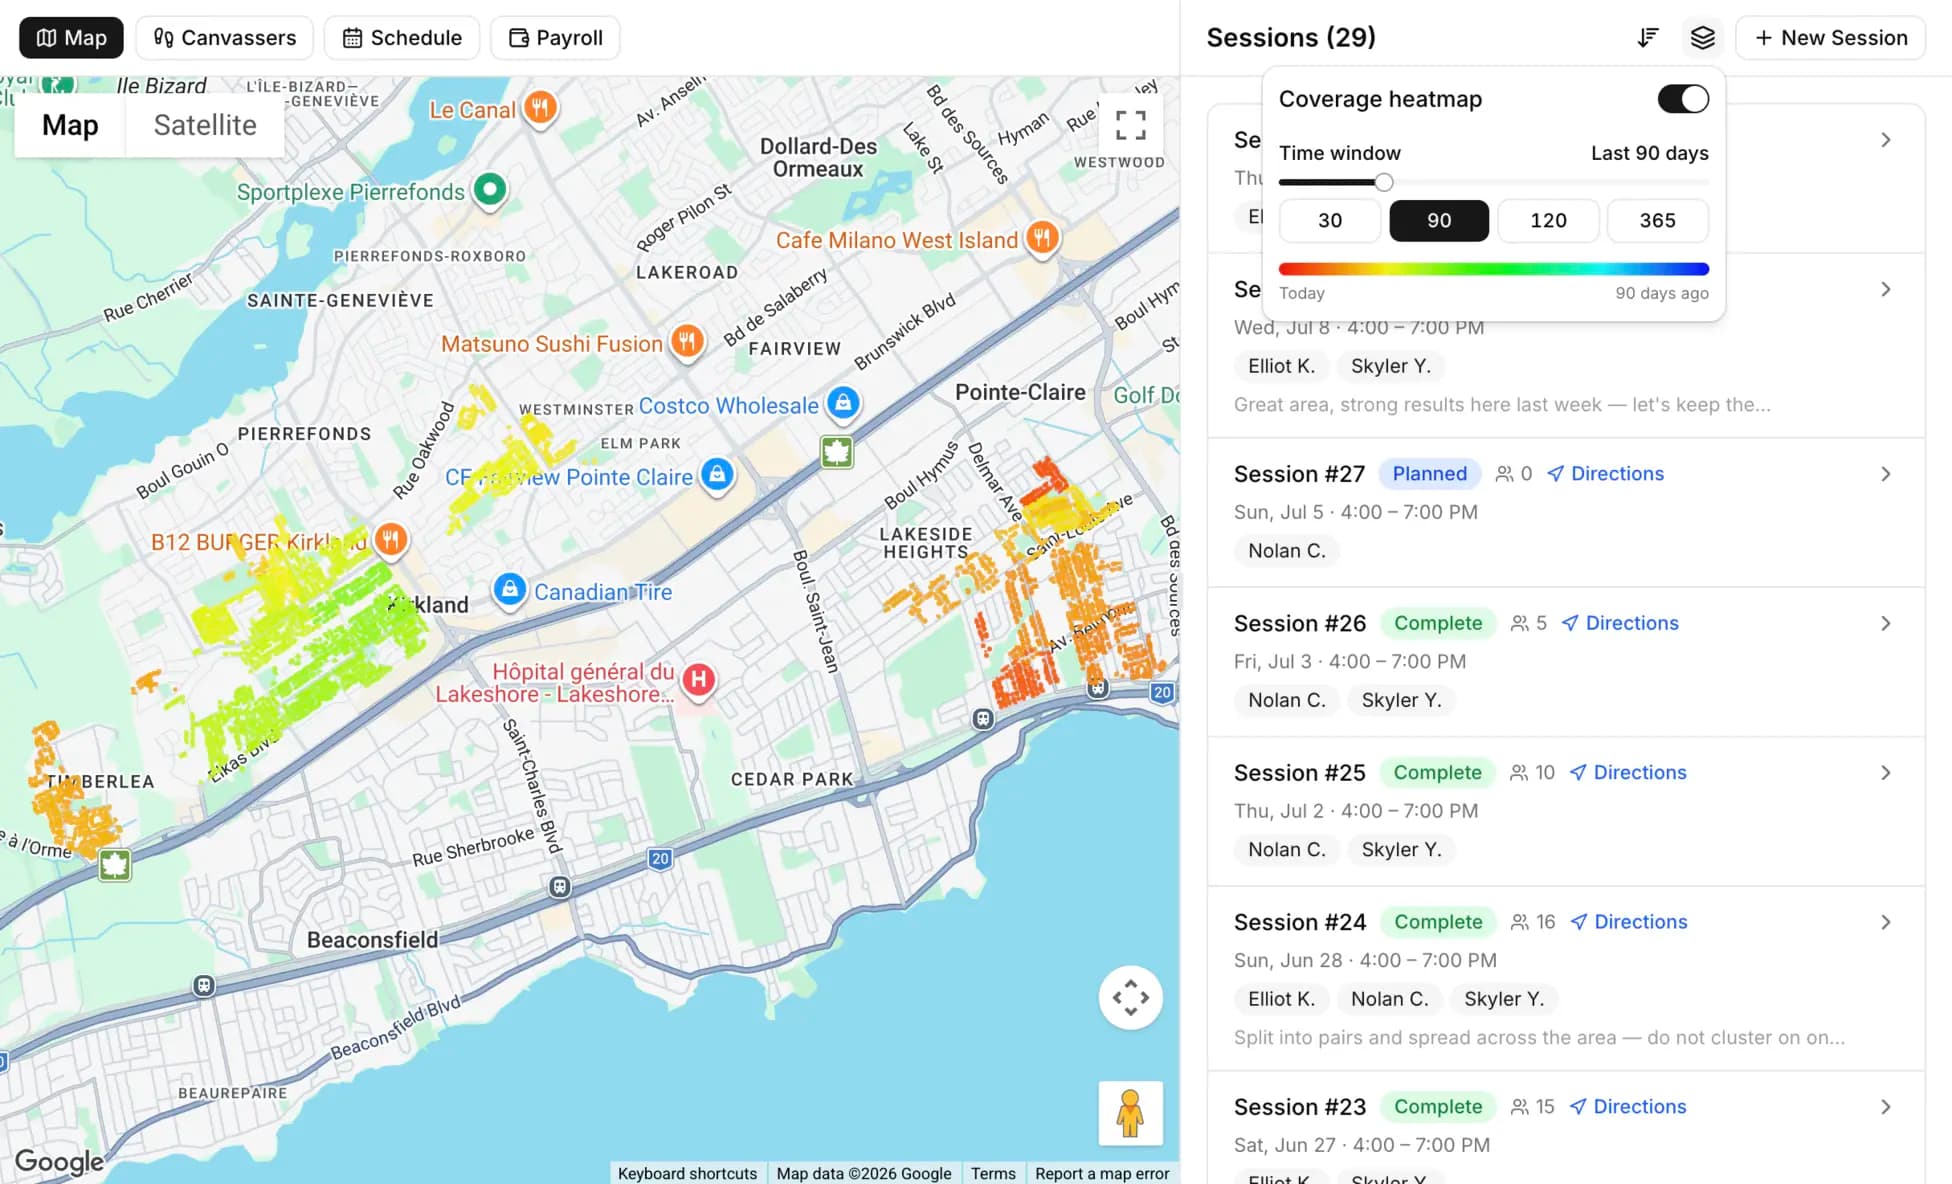Expand Session #24 with chevron
1952x1184 pixels.
1885,922
